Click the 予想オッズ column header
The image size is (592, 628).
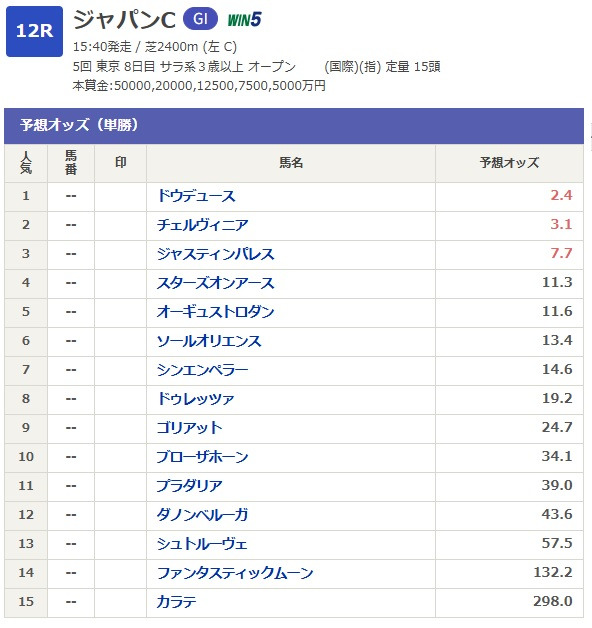coord(509,163)
